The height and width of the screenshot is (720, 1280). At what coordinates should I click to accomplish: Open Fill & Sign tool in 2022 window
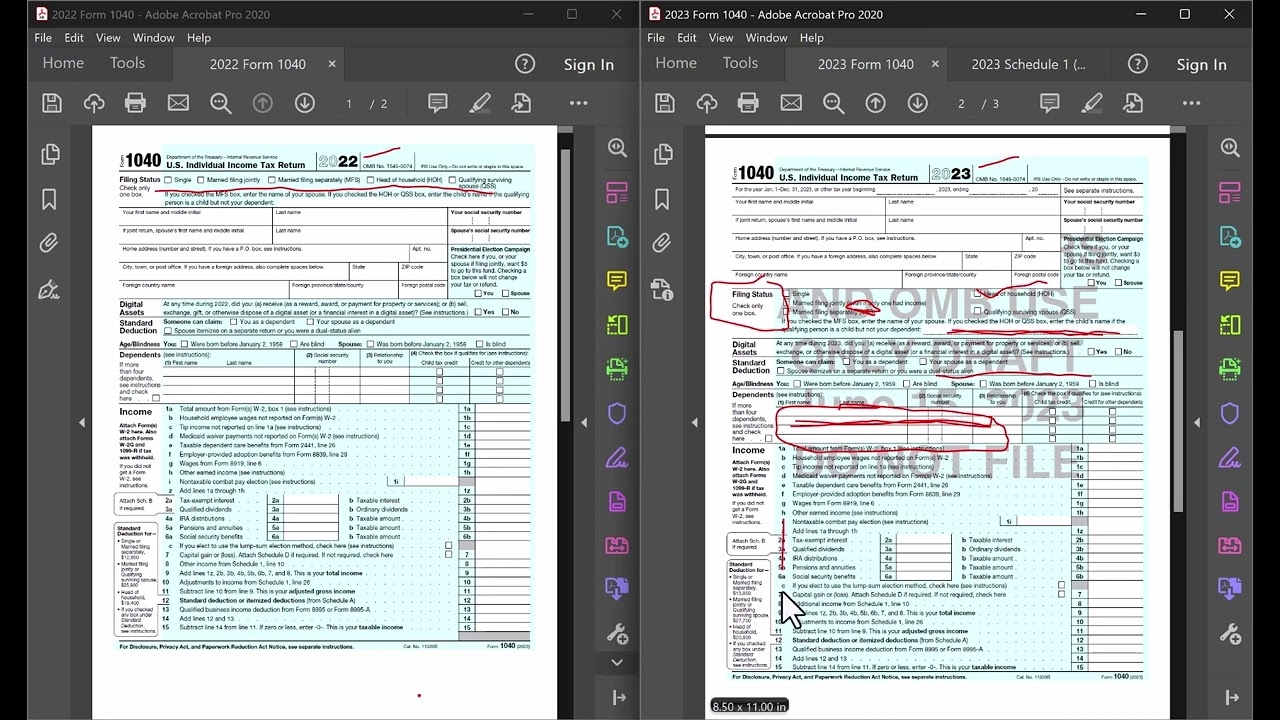pyautogui.click(x=617, y=458)
